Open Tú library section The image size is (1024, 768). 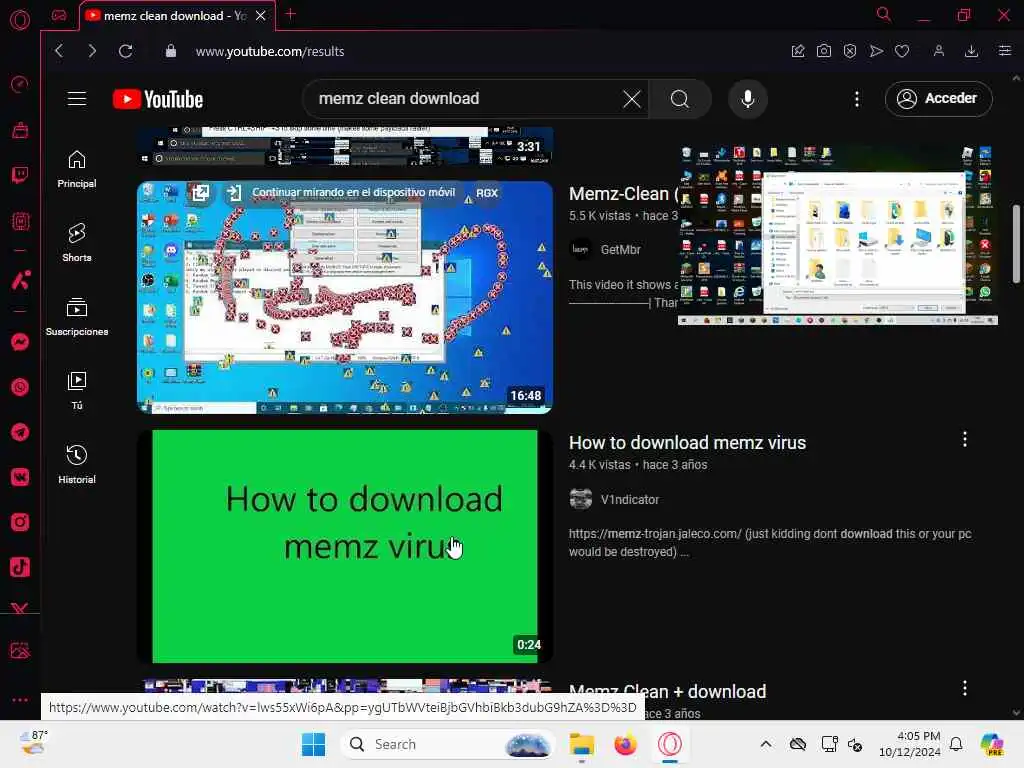(77, 391)
